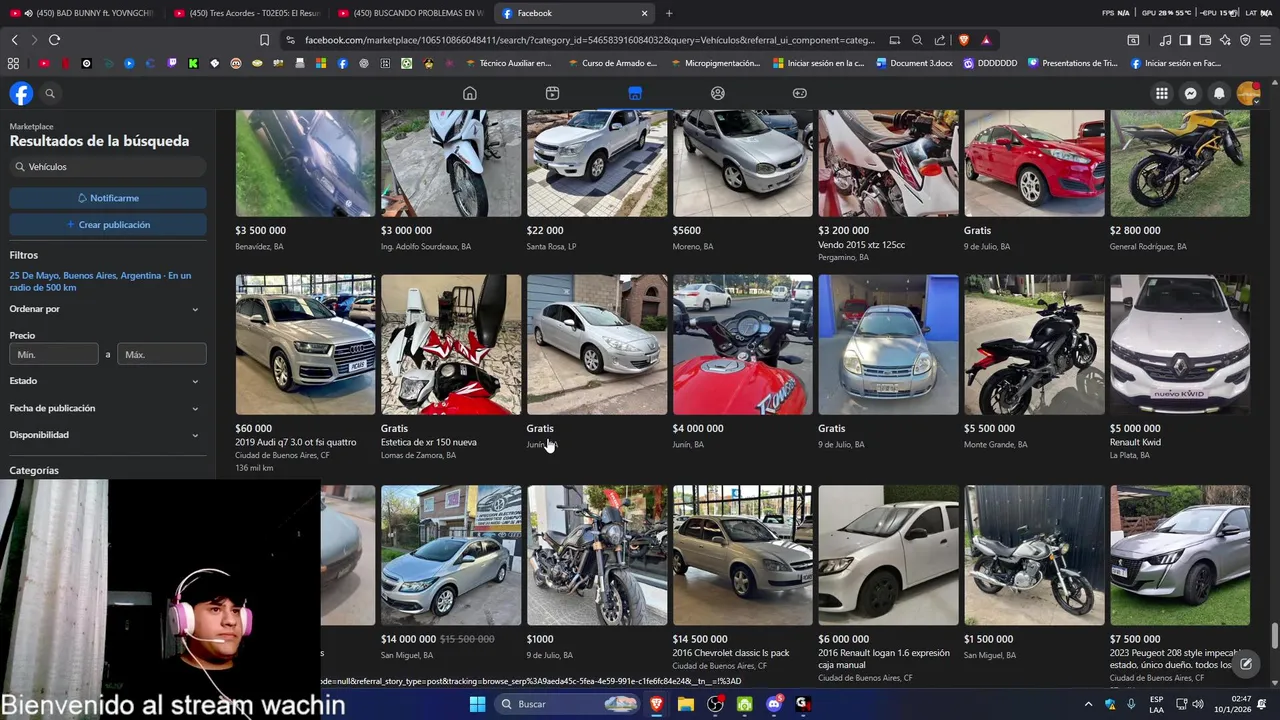Open the Brave browser icon on the taskbar
Image resolution: width=1280 pixels, height=720 pixels.
pyautogui.click(x=656, y=704)
